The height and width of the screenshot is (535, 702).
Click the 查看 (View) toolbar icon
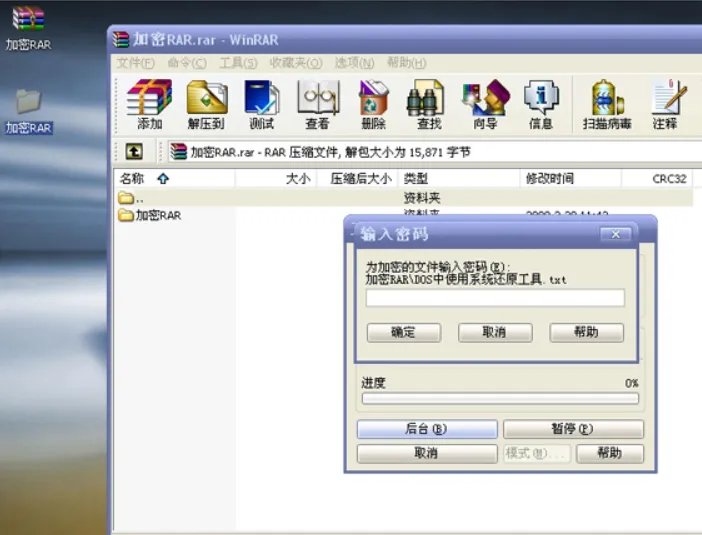click(318, 104)
